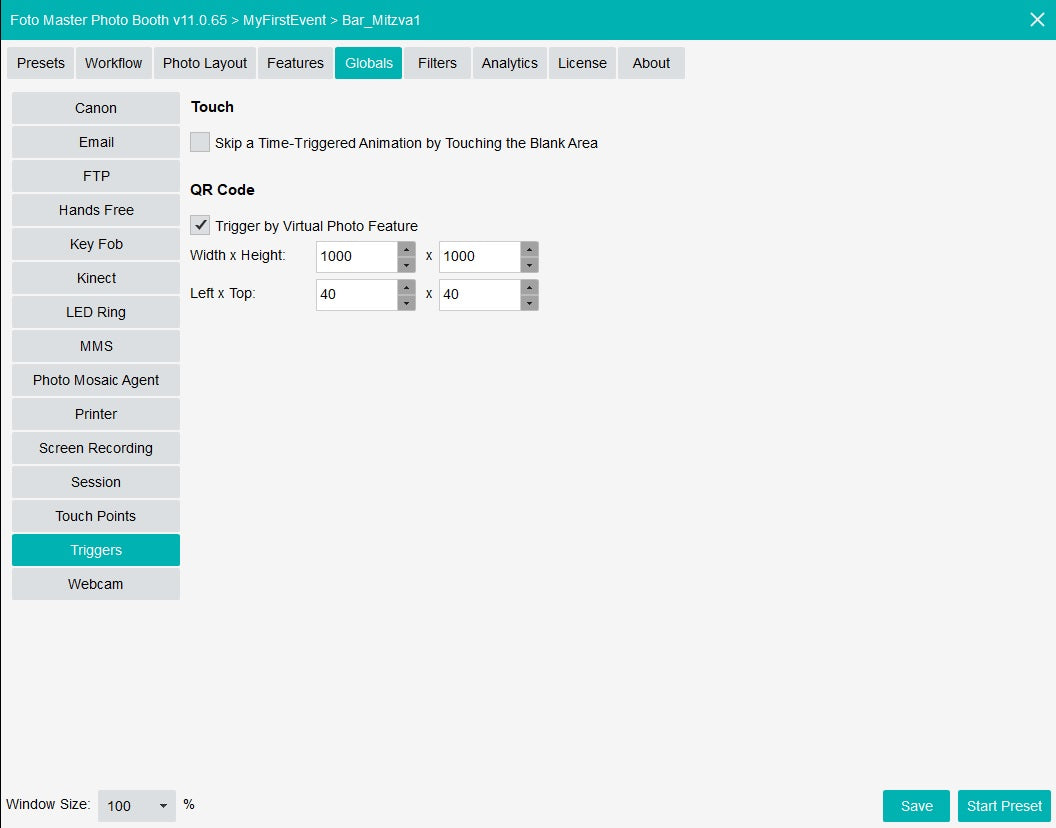Increase the QR Code width value

406,249
